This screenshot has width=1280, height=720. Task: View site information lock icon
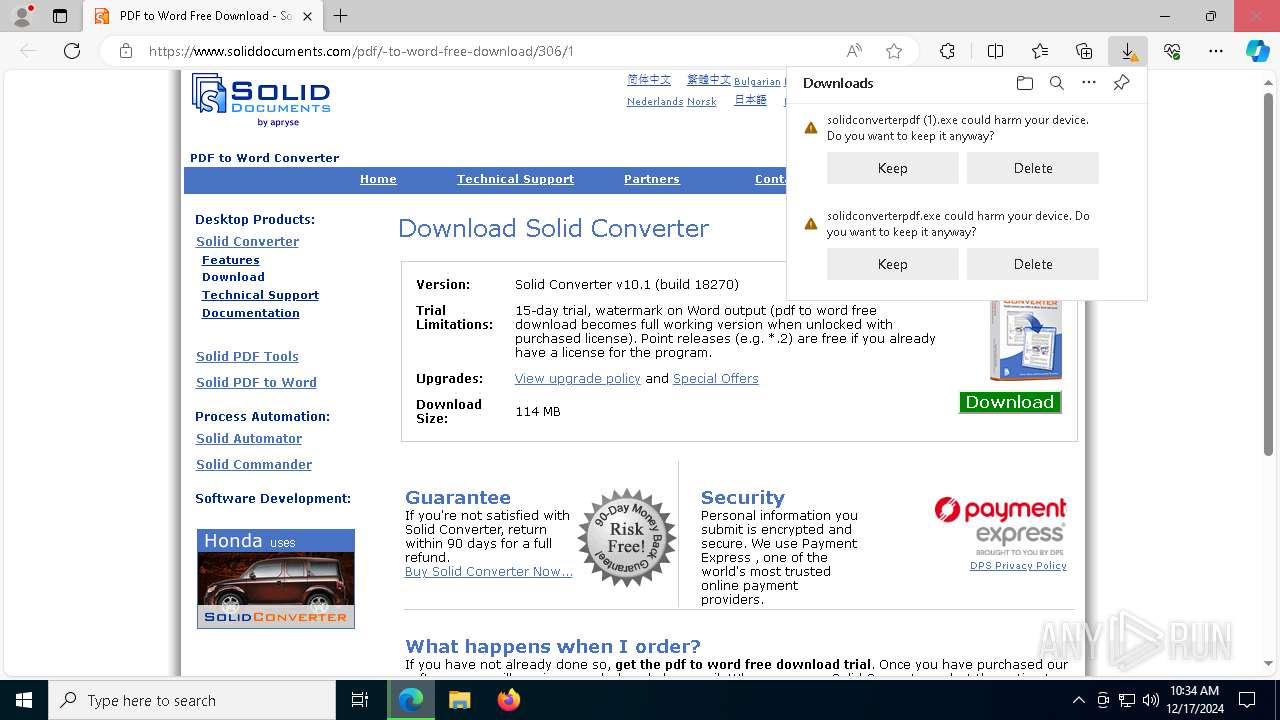(x=126, y=51)
